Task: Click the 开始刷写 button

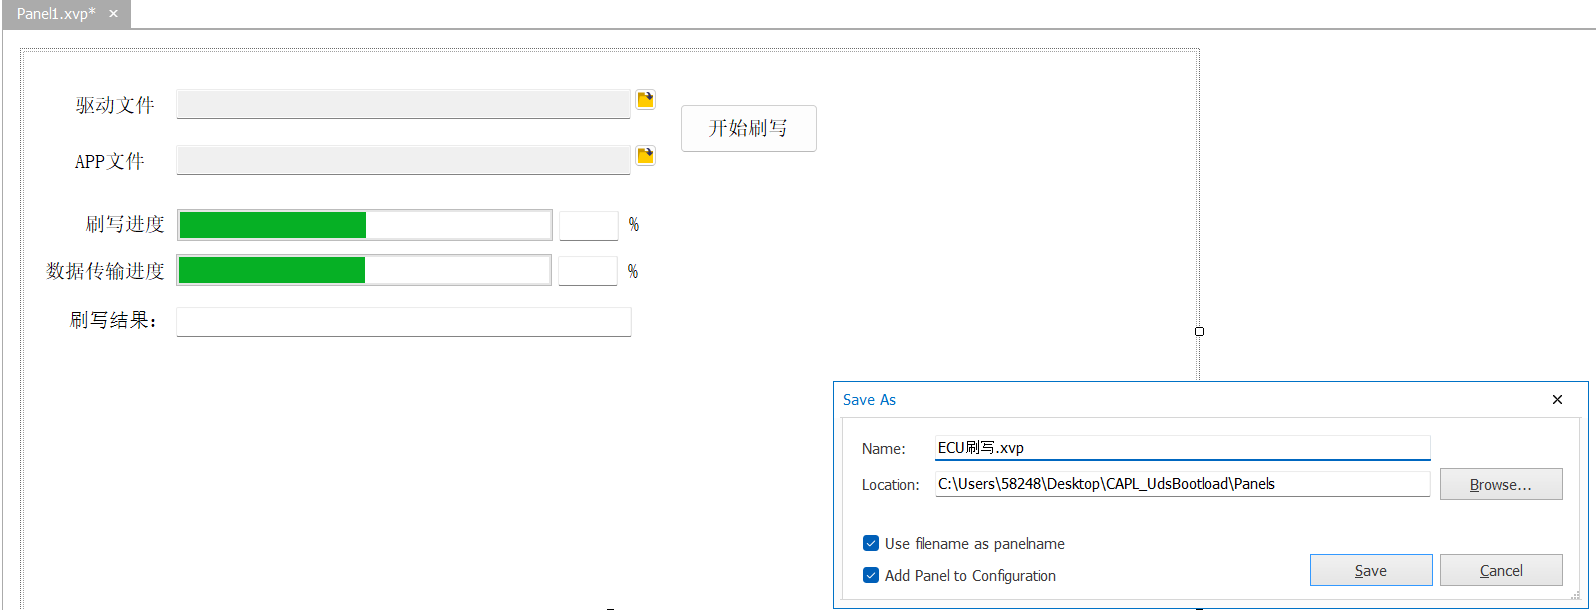Action: 748,128
